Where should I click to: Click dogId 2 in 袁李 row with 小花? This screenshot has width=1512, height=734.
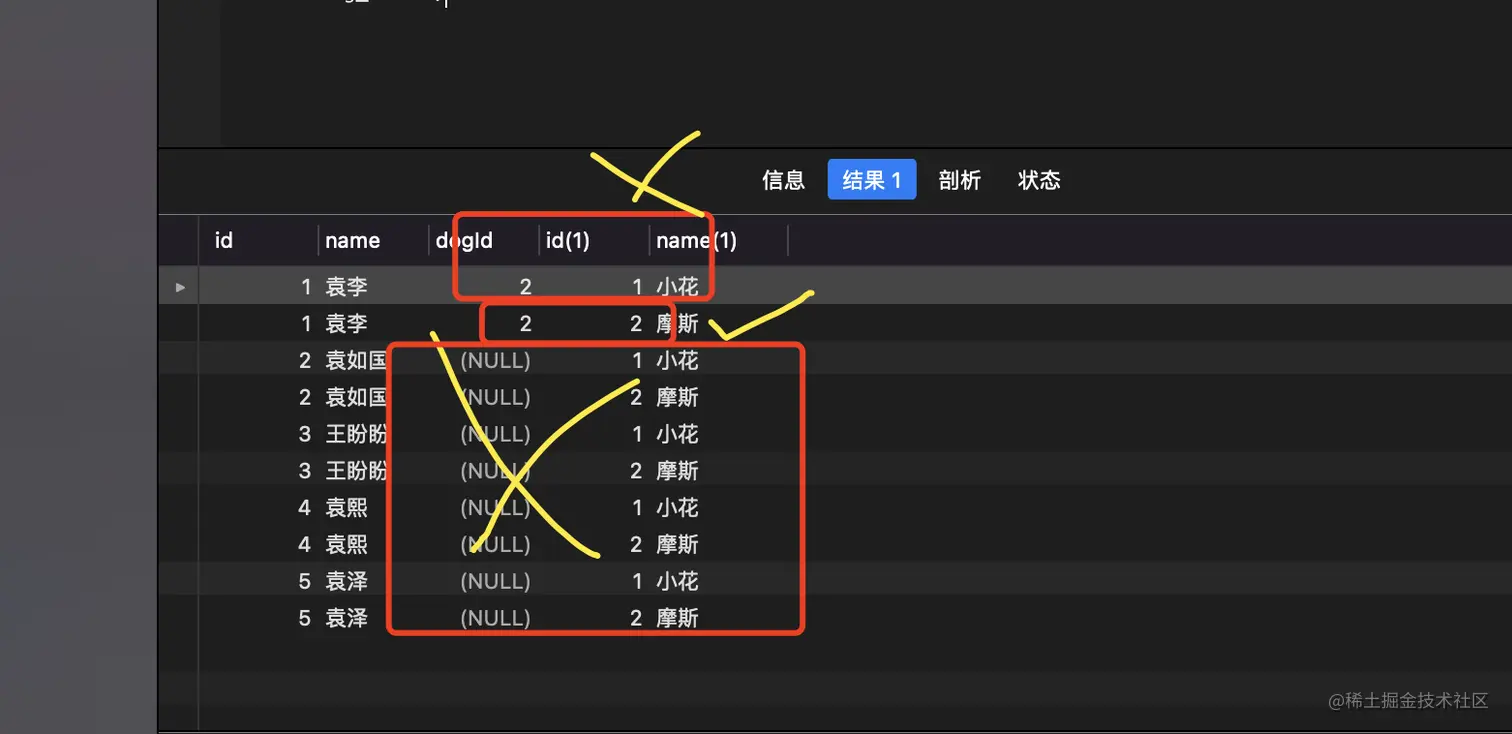point(525,287)
